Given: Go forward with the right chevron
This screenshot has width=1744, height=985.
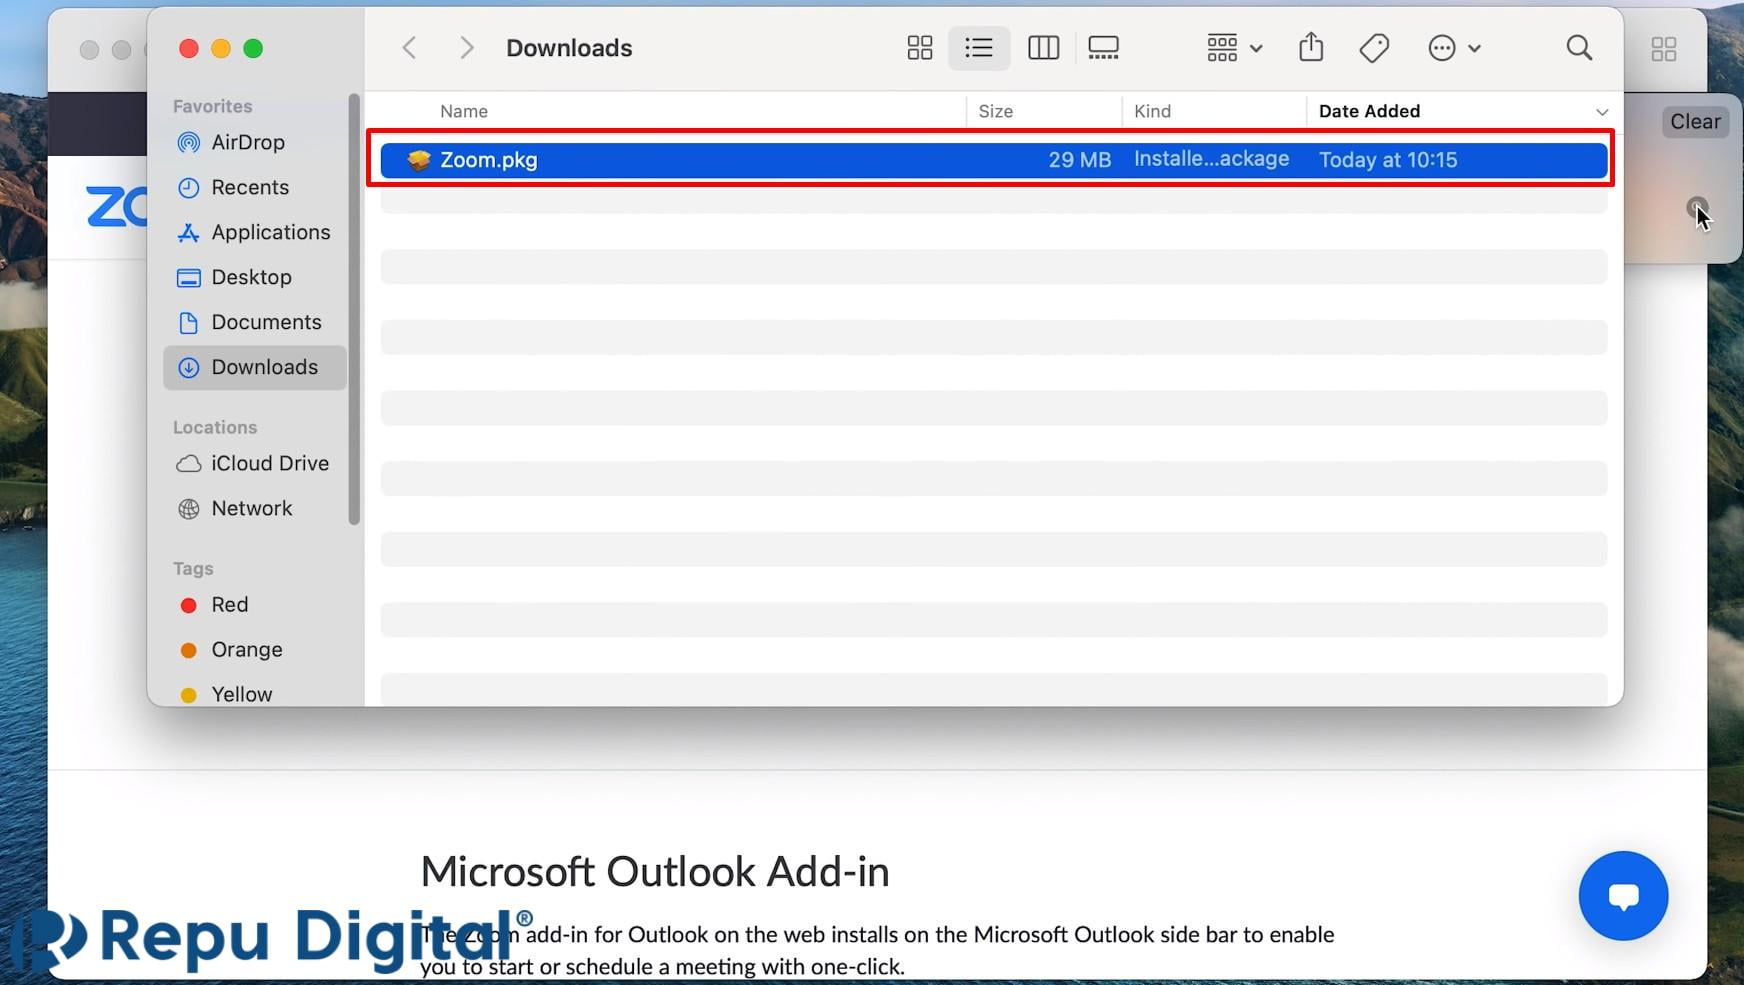Looking at the screenshot, I should pos(466,48).
